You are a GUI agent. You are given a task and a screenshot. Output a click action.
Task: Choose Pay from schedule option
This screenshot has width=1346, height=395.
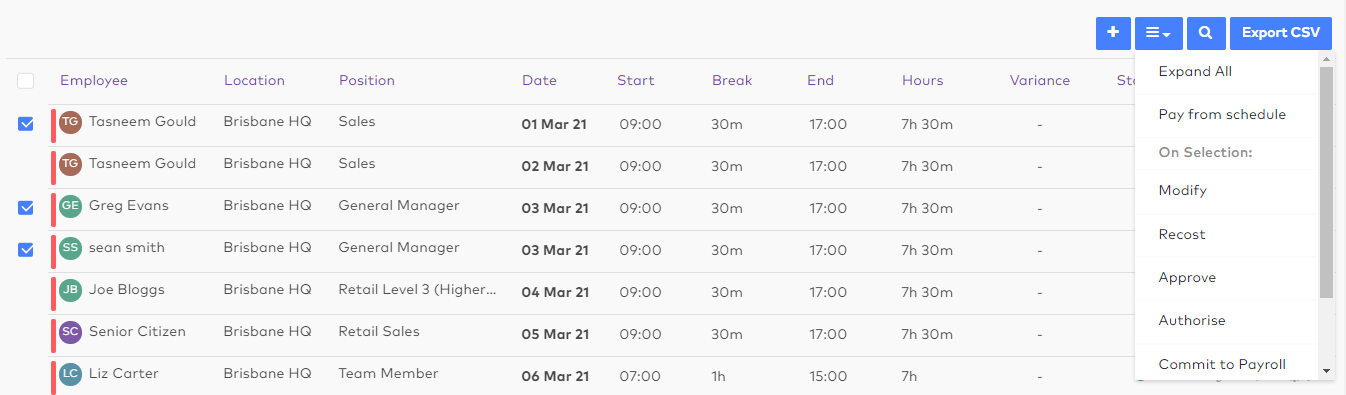point(1222,114)
